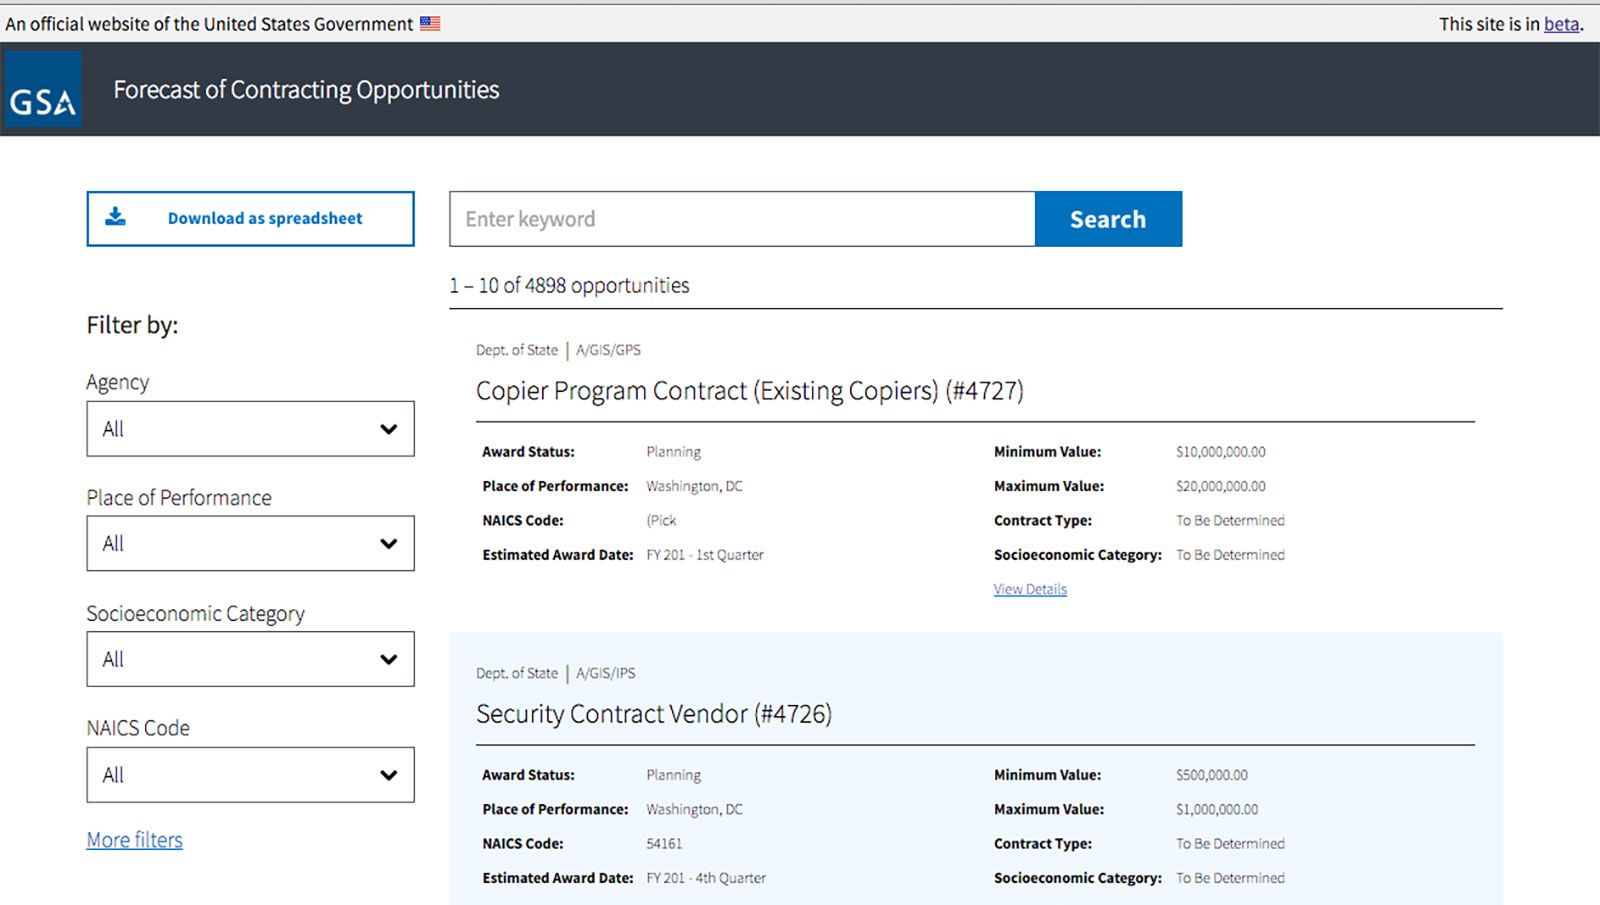Follow the beta link in top banner
The width and height of the screenshot is (1600, 905).
(x=1560, y=24)
